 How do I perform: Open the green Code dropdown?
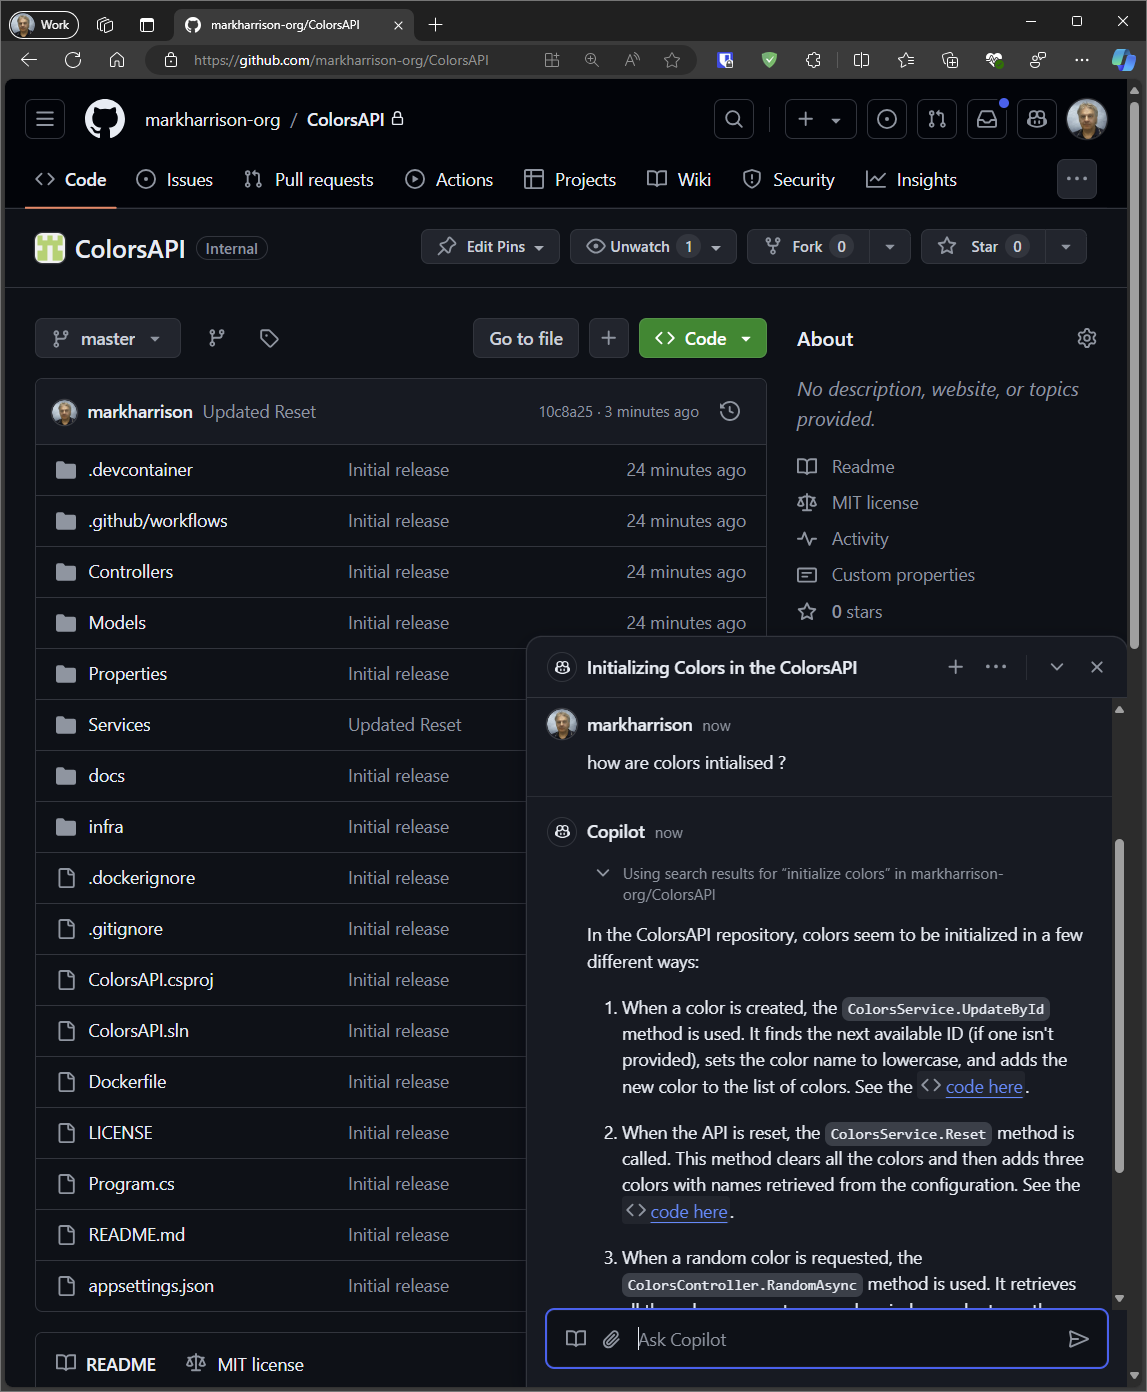coord(703,339)
